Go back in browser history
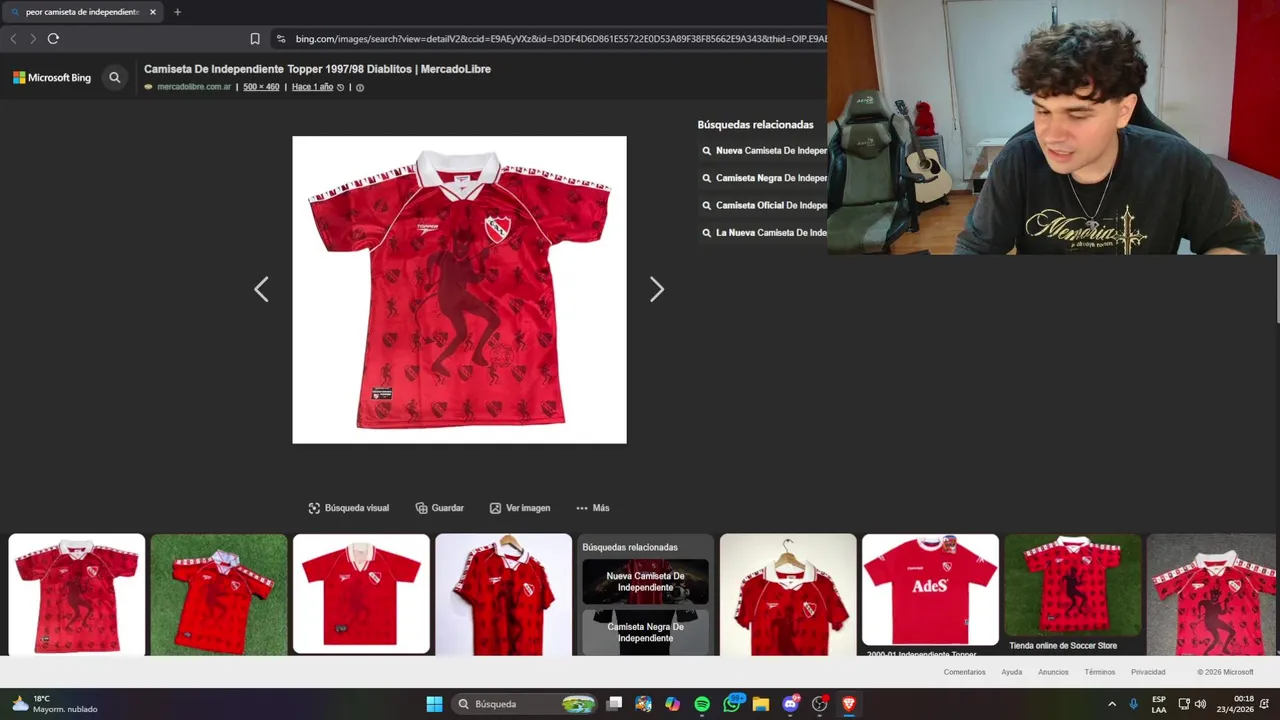 13,38
